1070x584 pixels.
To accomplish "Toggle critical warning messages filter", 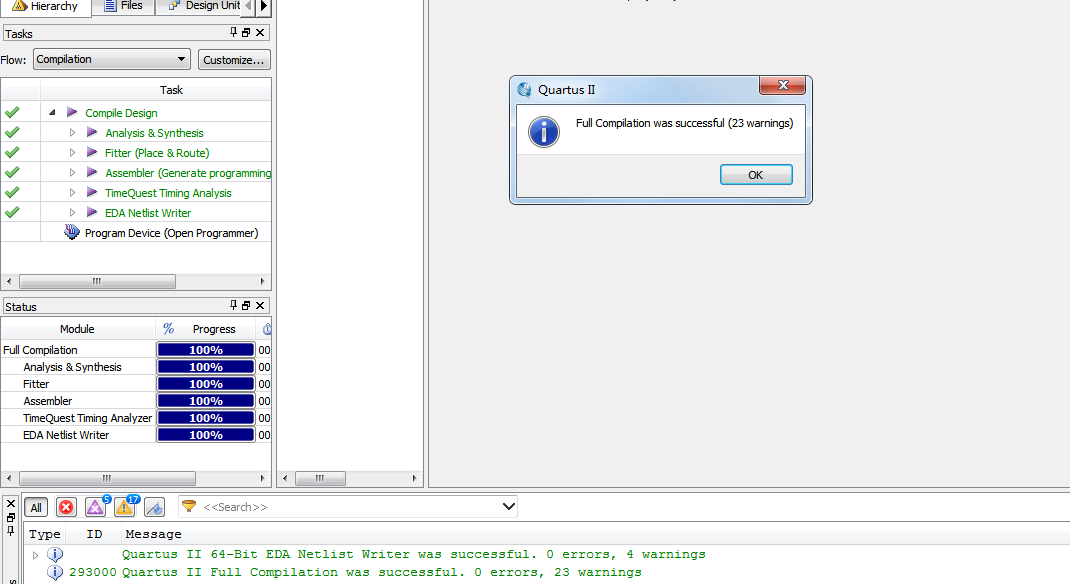I will click(x=96, y=507).
